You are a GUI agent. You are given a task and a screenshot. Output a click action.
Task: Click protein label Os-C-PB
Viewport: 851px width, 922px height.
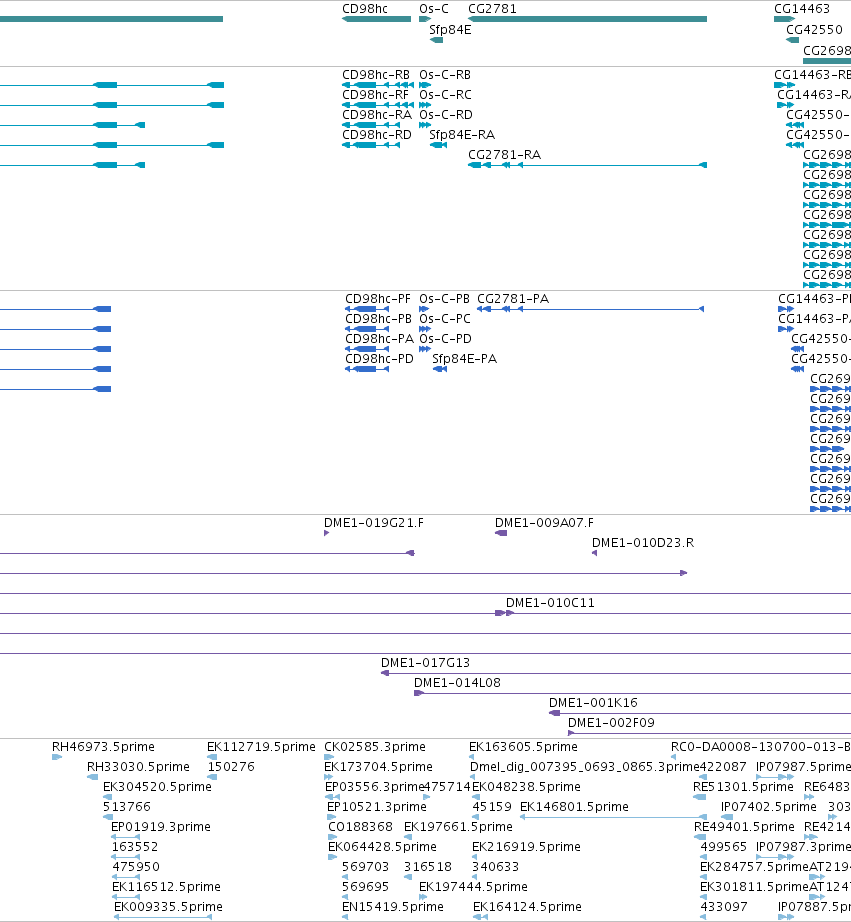444,299
